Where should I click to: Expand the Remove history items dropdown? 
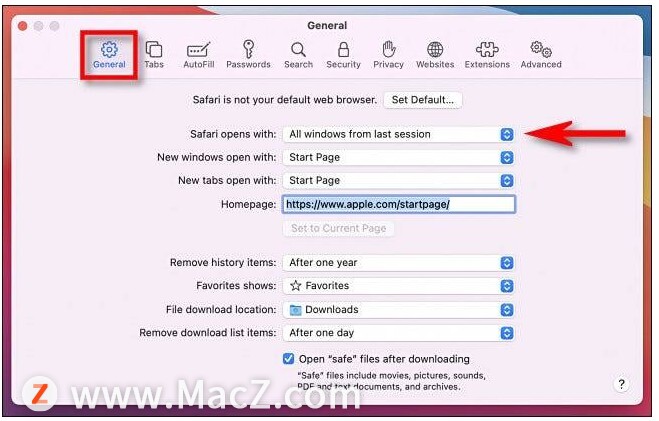pos(398,263)
